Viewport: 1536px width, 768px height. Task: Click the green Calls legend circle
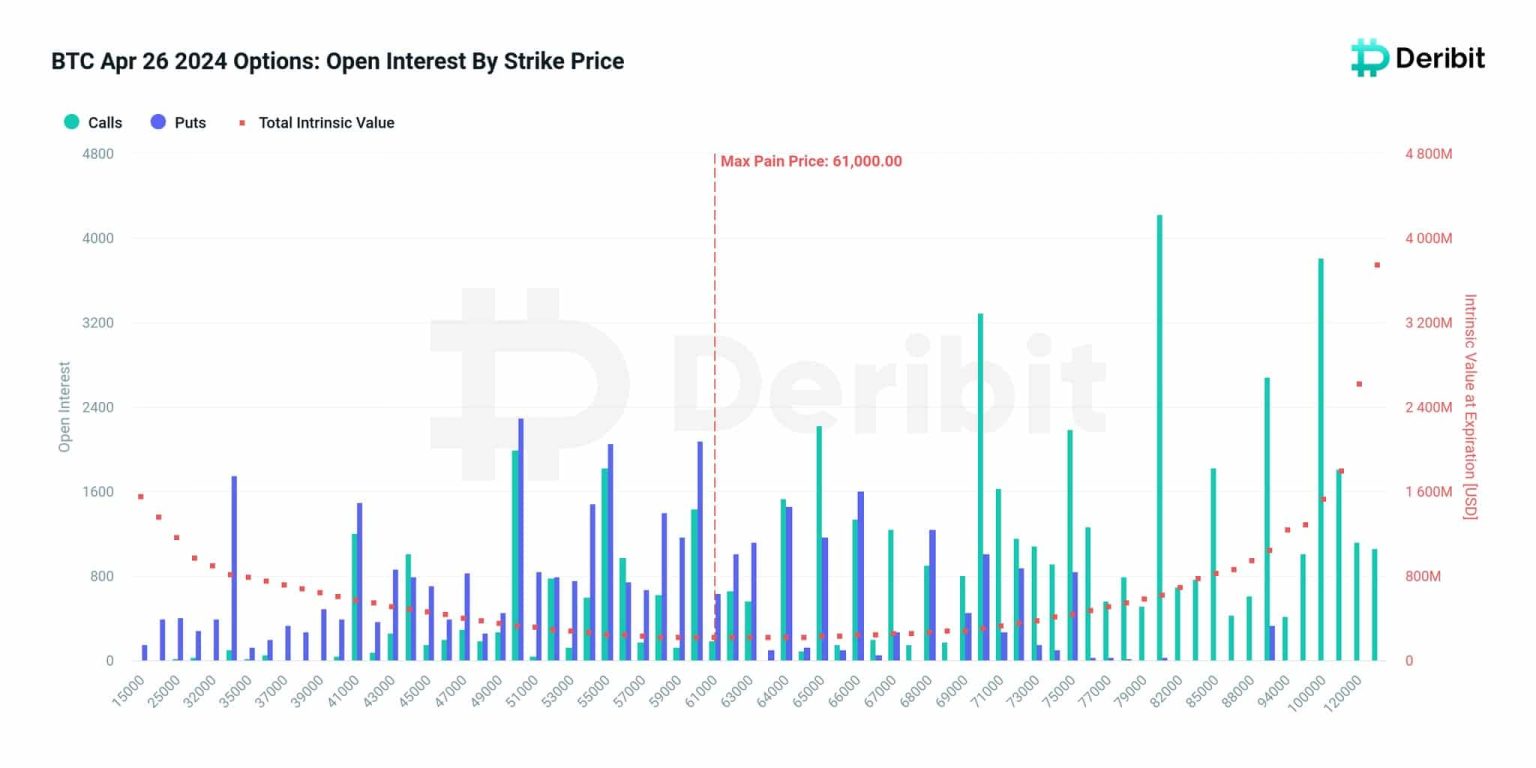coord(71,122)
